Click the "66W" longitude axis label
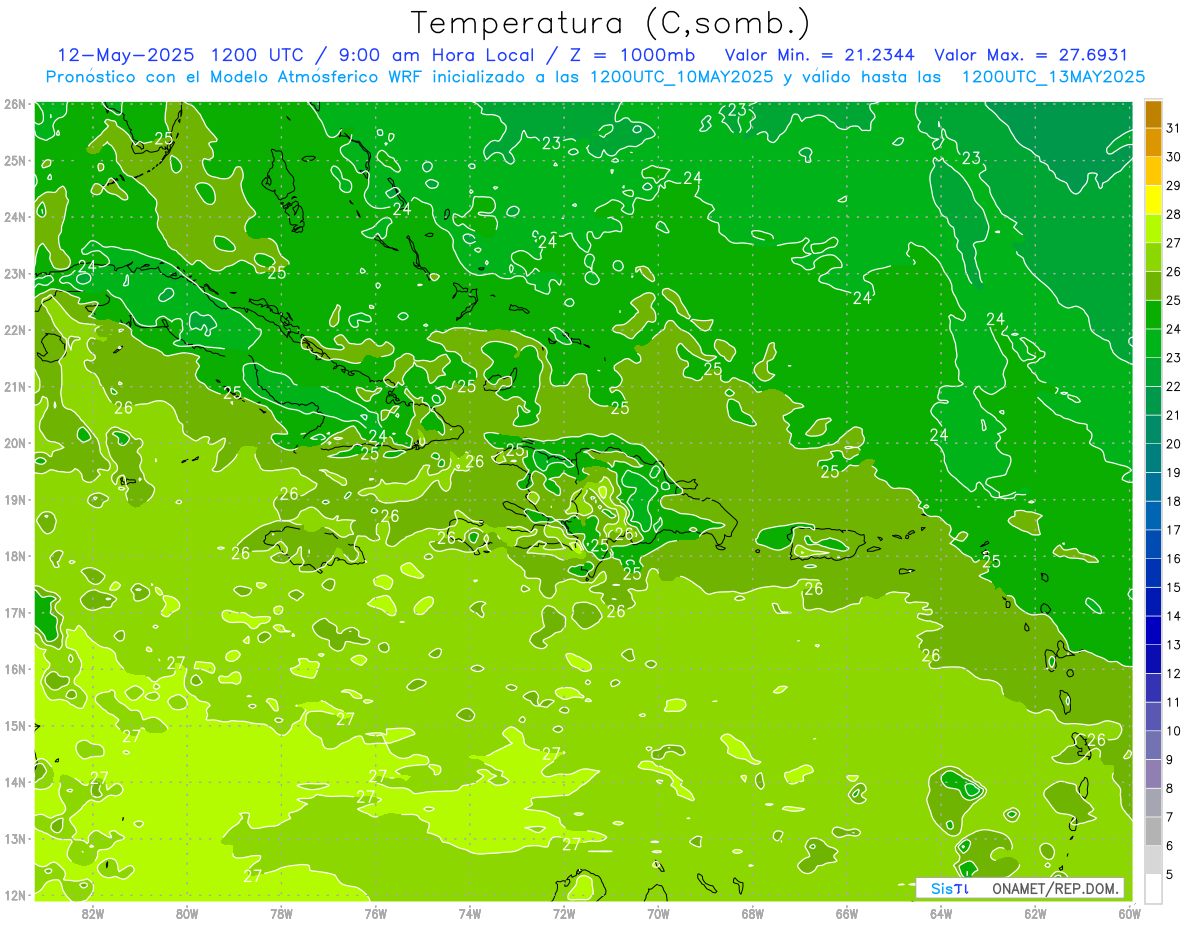Viewport: 1200px width, 927px height. coord(847,913)
